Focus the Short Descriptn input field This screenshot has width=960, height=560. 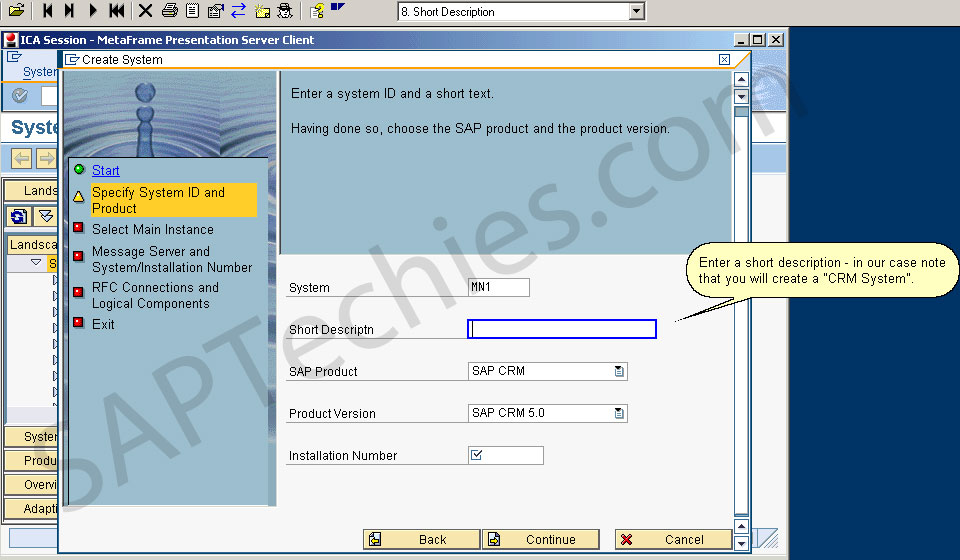[562, 329]
